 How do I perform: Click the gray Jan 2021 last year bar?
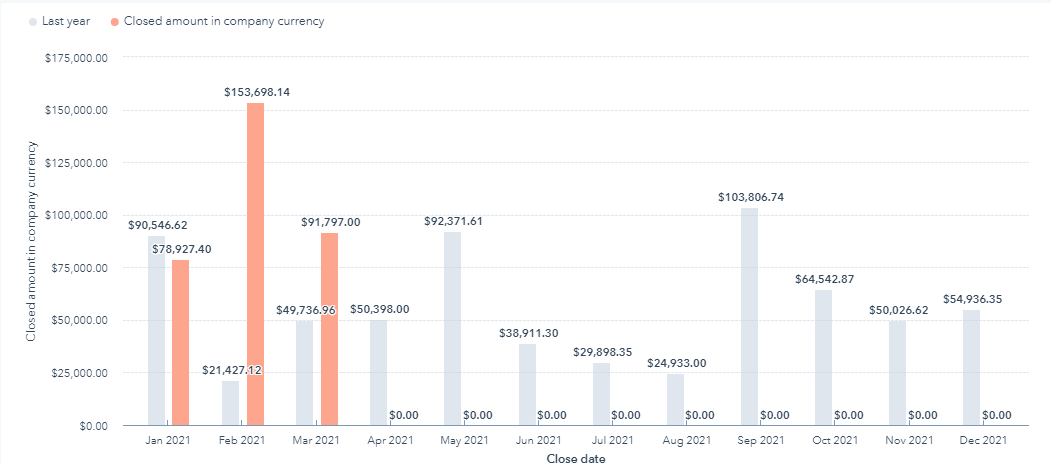point(157,330)
